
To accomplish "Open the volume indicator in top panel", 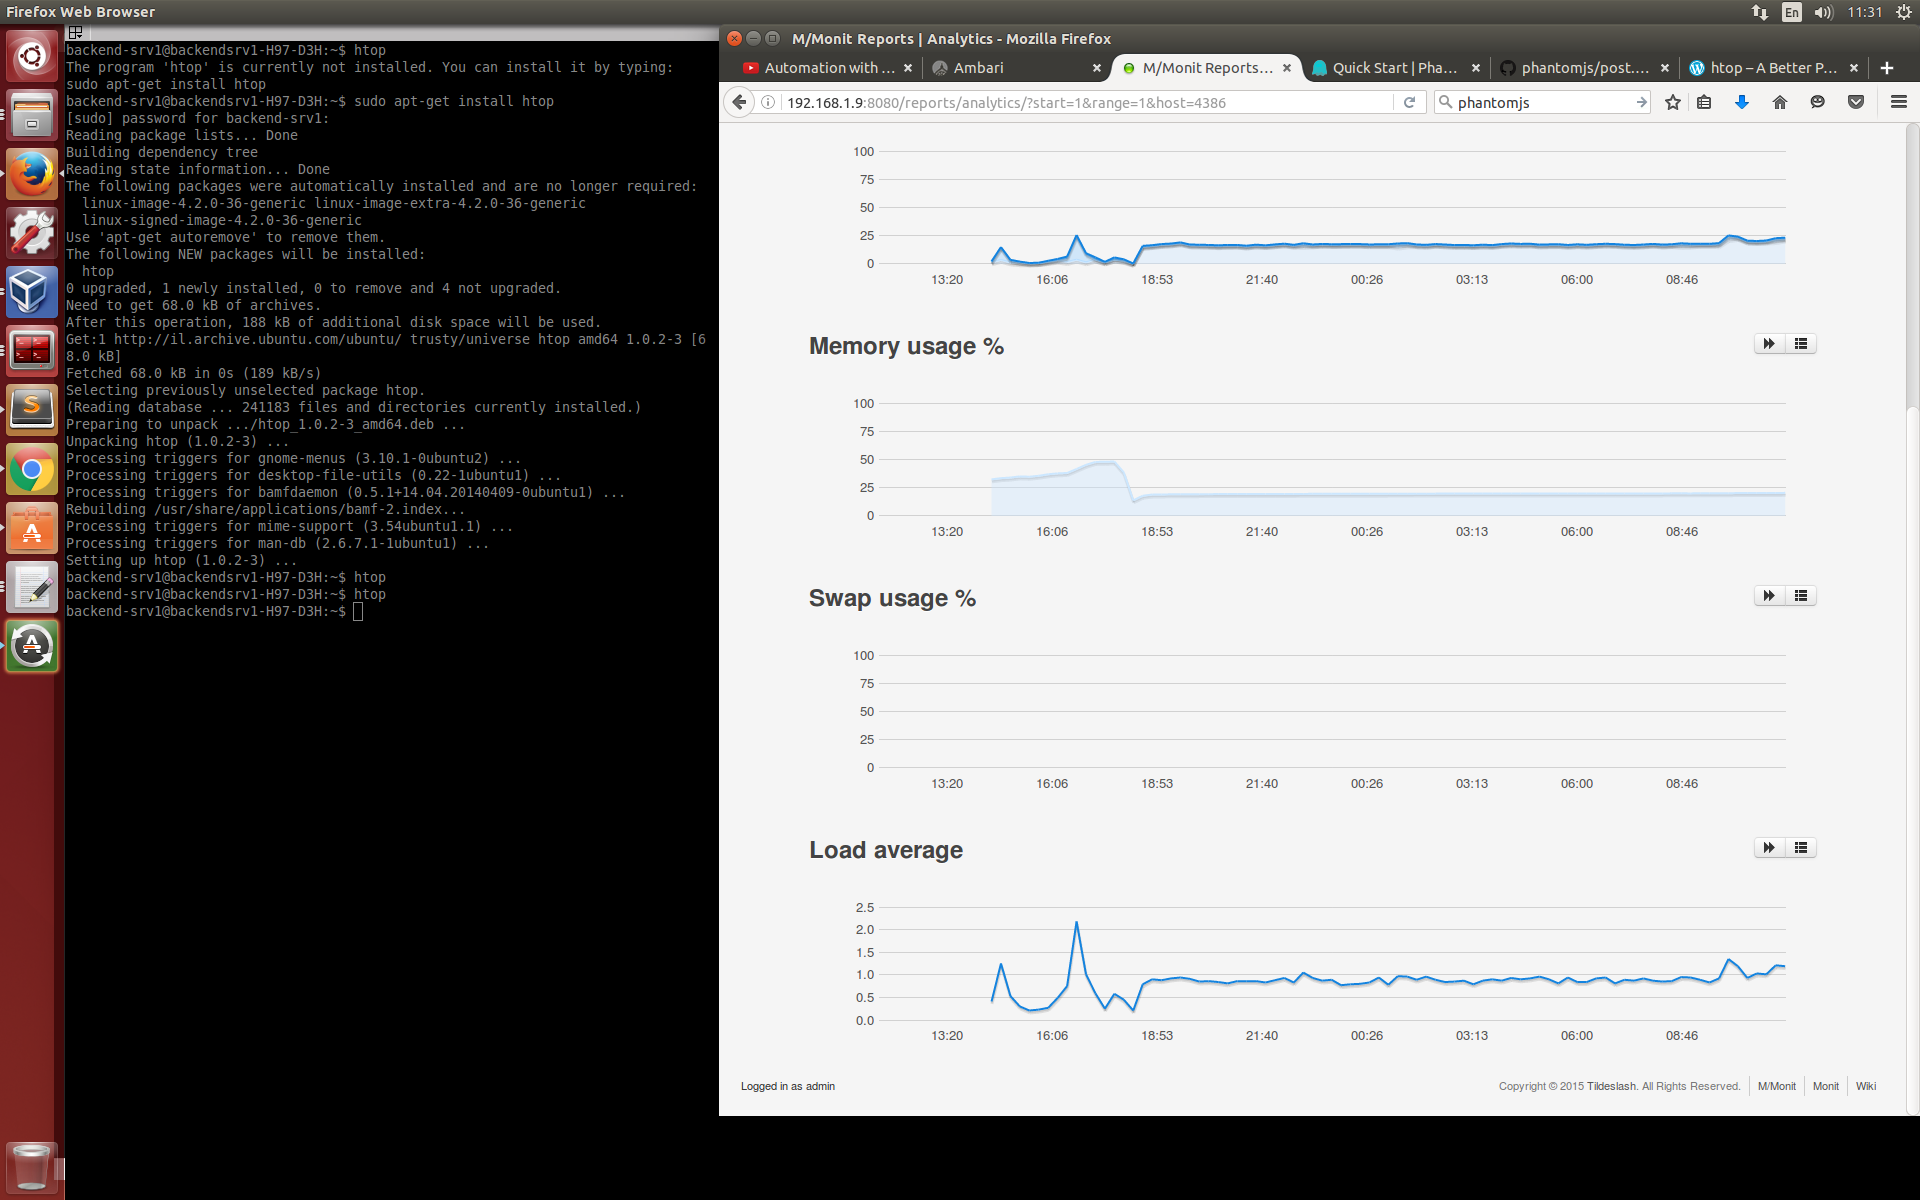I will (x=1824, y=12).
